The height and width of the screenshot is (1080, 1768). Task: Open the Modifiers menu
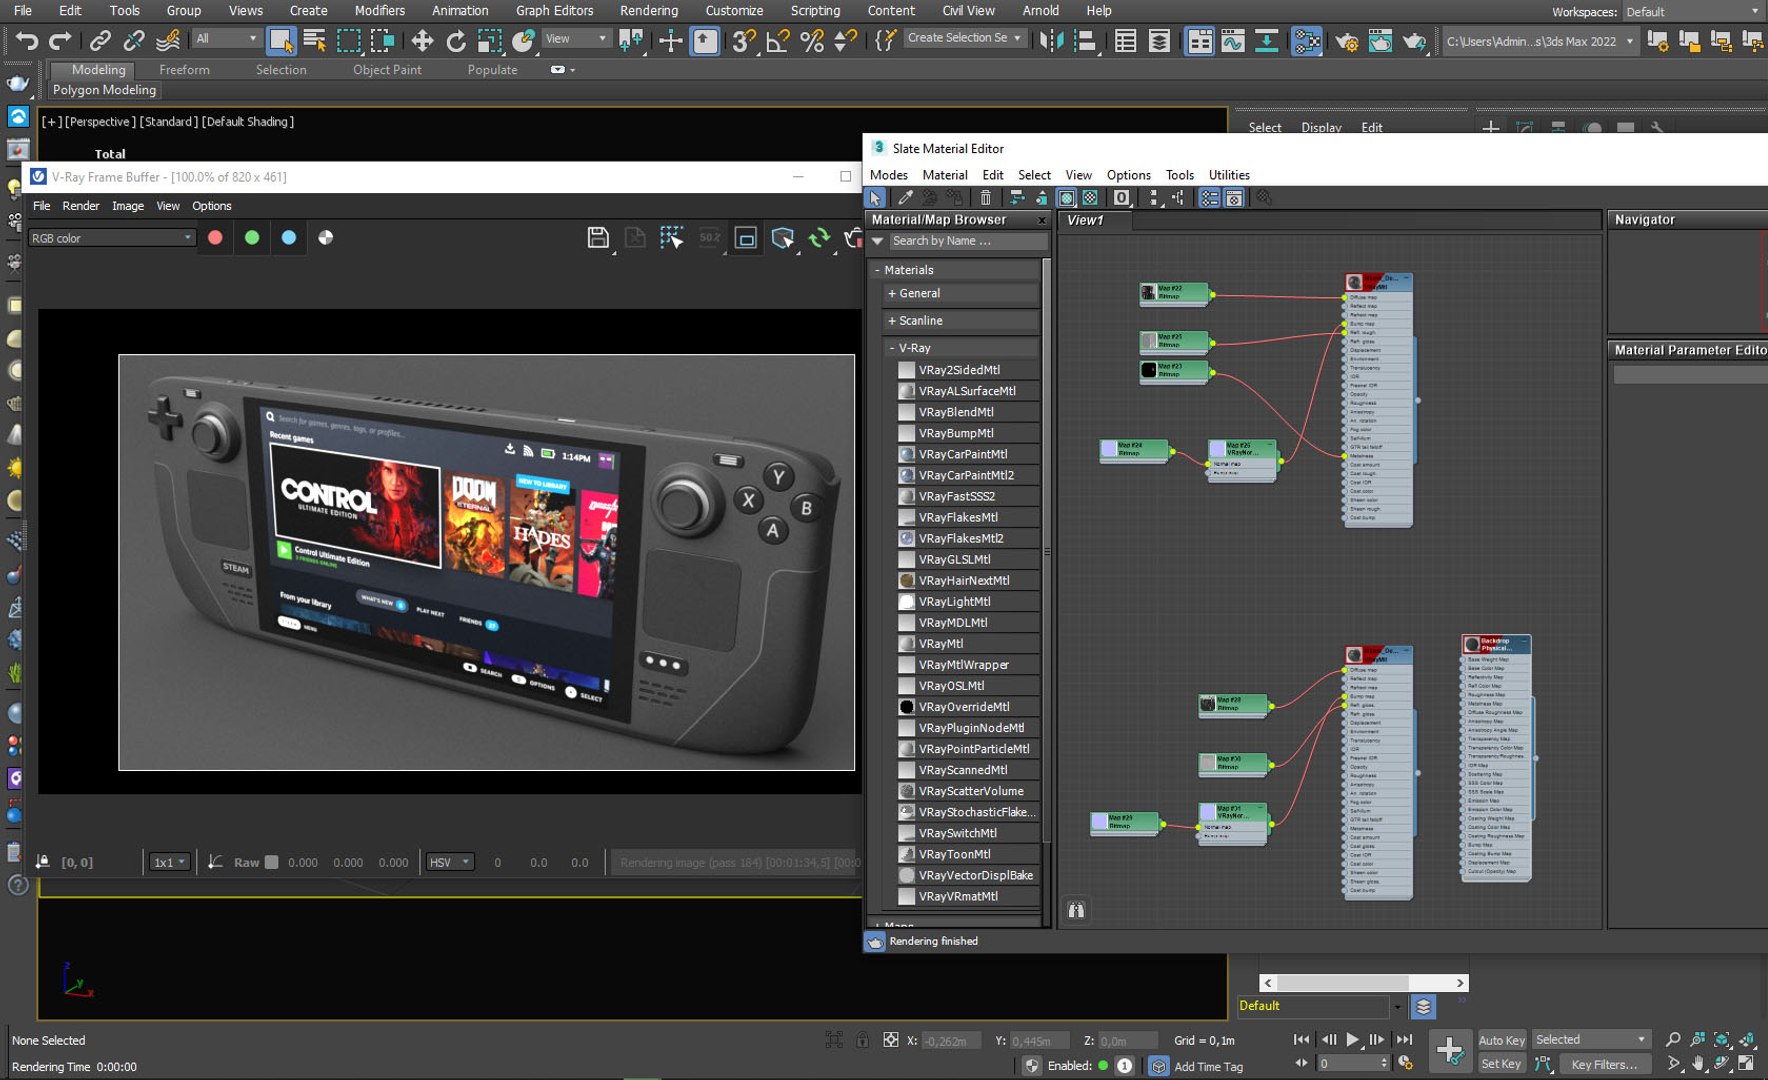click(379, 11)
